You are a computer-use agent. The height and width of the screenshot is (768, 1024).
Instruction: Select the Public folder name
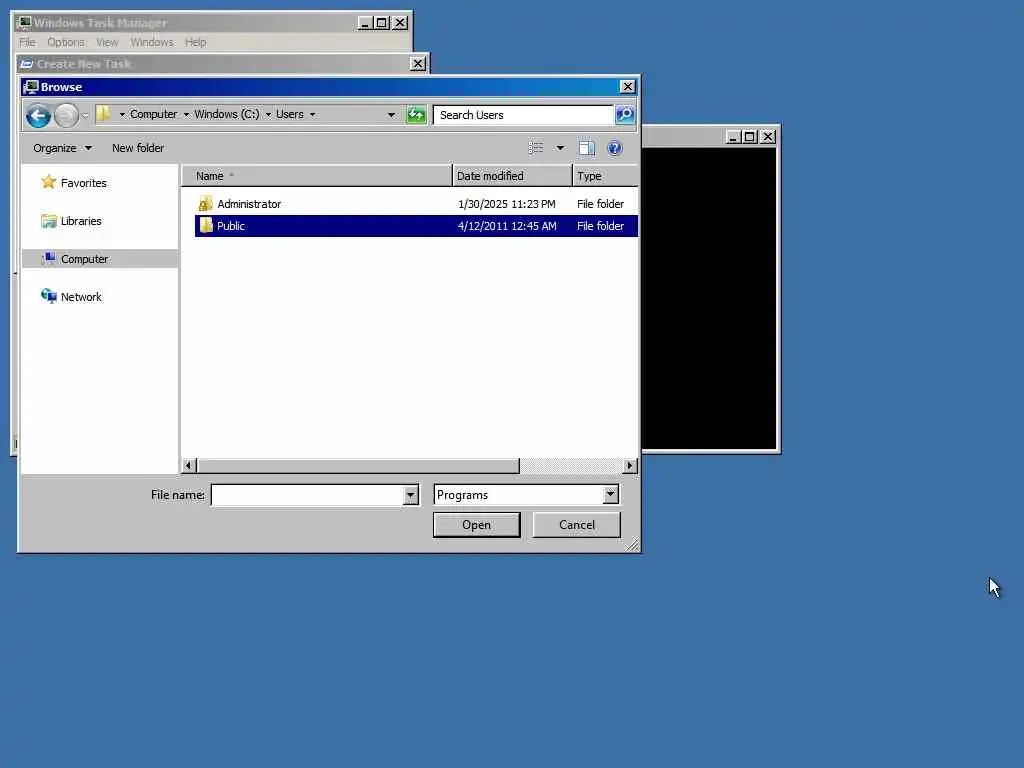[x=231, y=226]
